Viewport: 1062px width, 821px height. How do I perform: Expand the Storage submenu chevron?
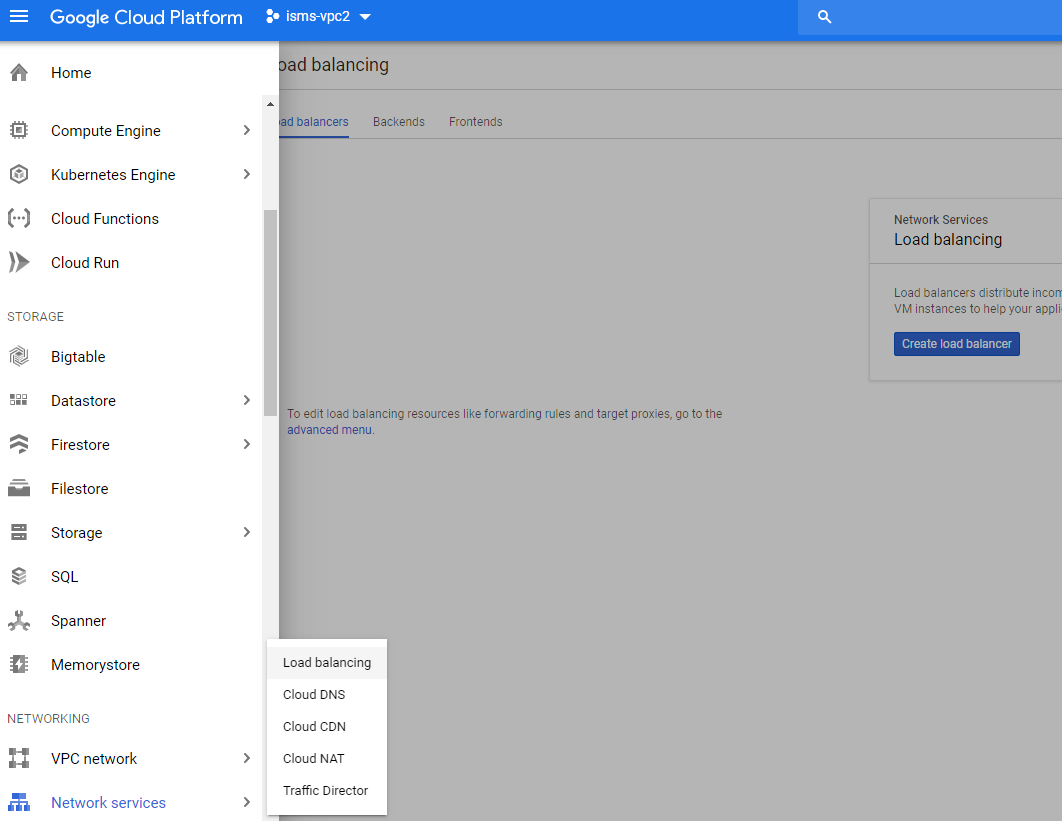pyautogui.click(x=247, y=532)
